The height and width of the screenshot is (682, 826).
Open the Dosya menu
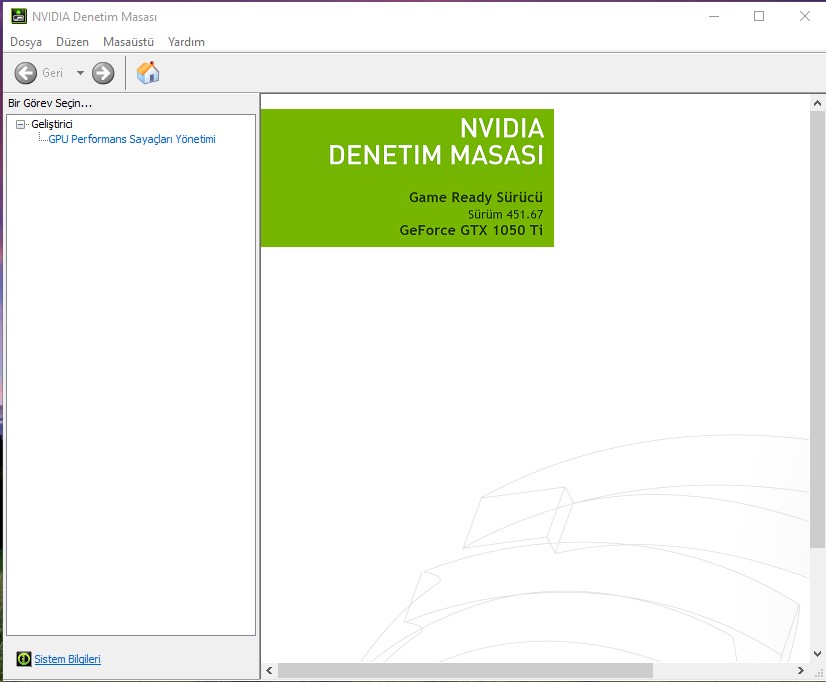point(26,42)
